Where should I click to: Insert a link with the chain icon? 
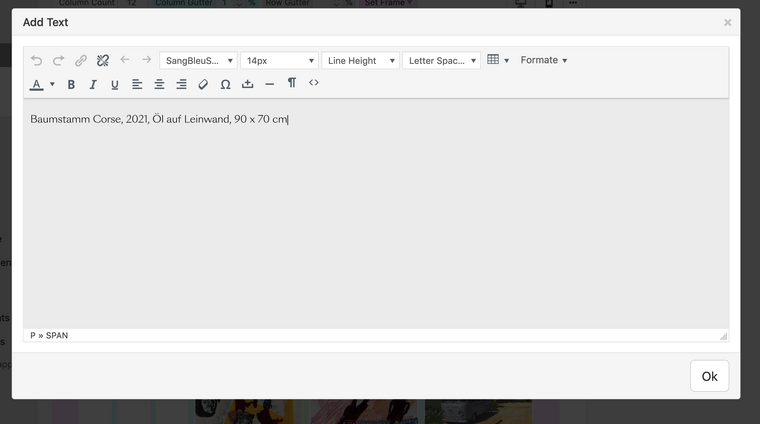point(81,60)
